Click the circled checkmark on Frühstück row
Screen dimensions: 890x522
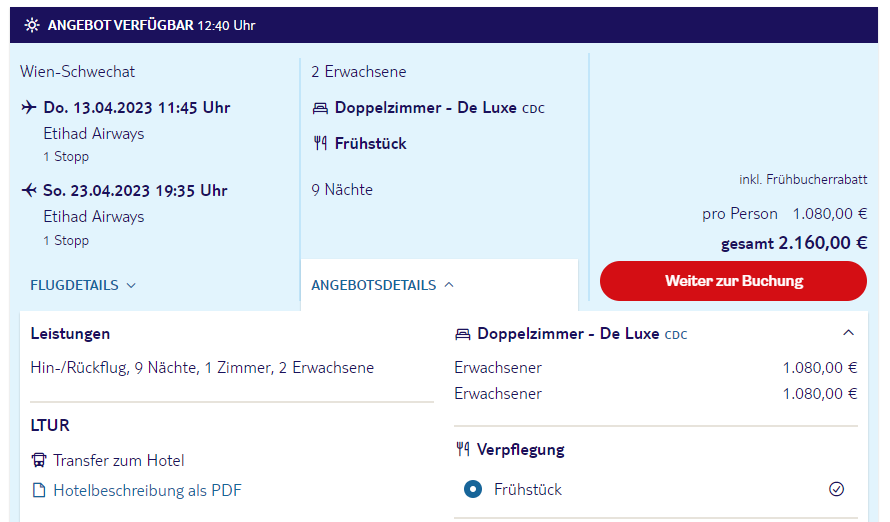[836, 489]
